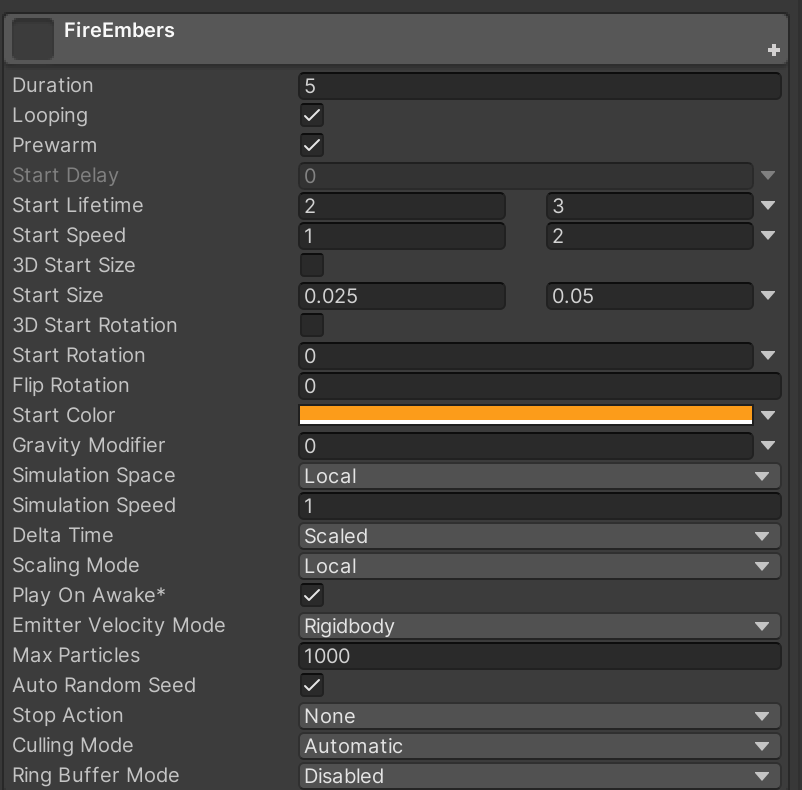The width and height of the screenshot is (802, 790).
Task: Open Start Color mode arrow menu
Action: [x=768, y=416]
